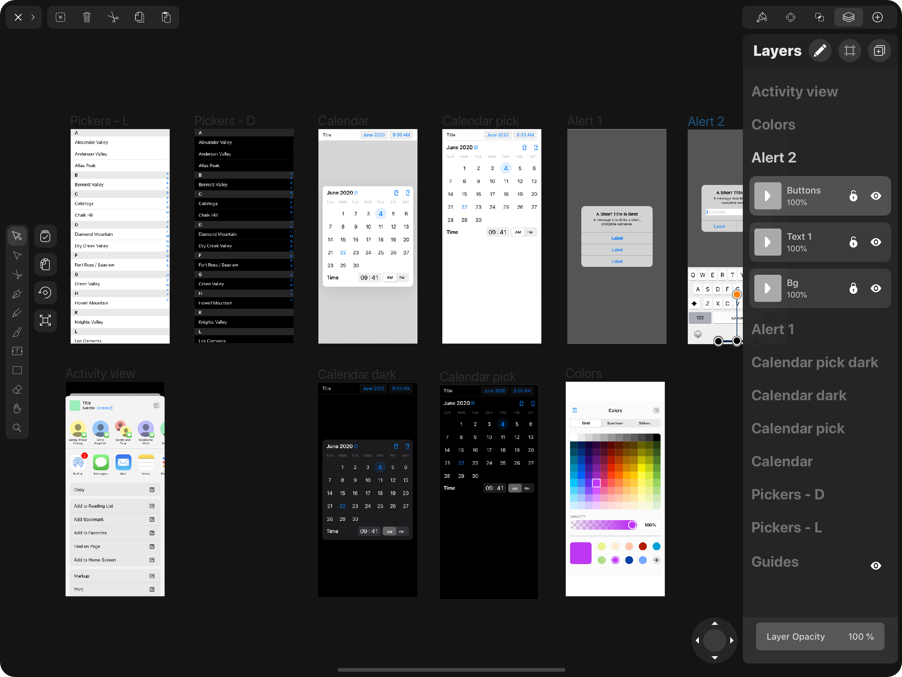Click the trash delete icon

pyautogui.click(x=87, y=17)
